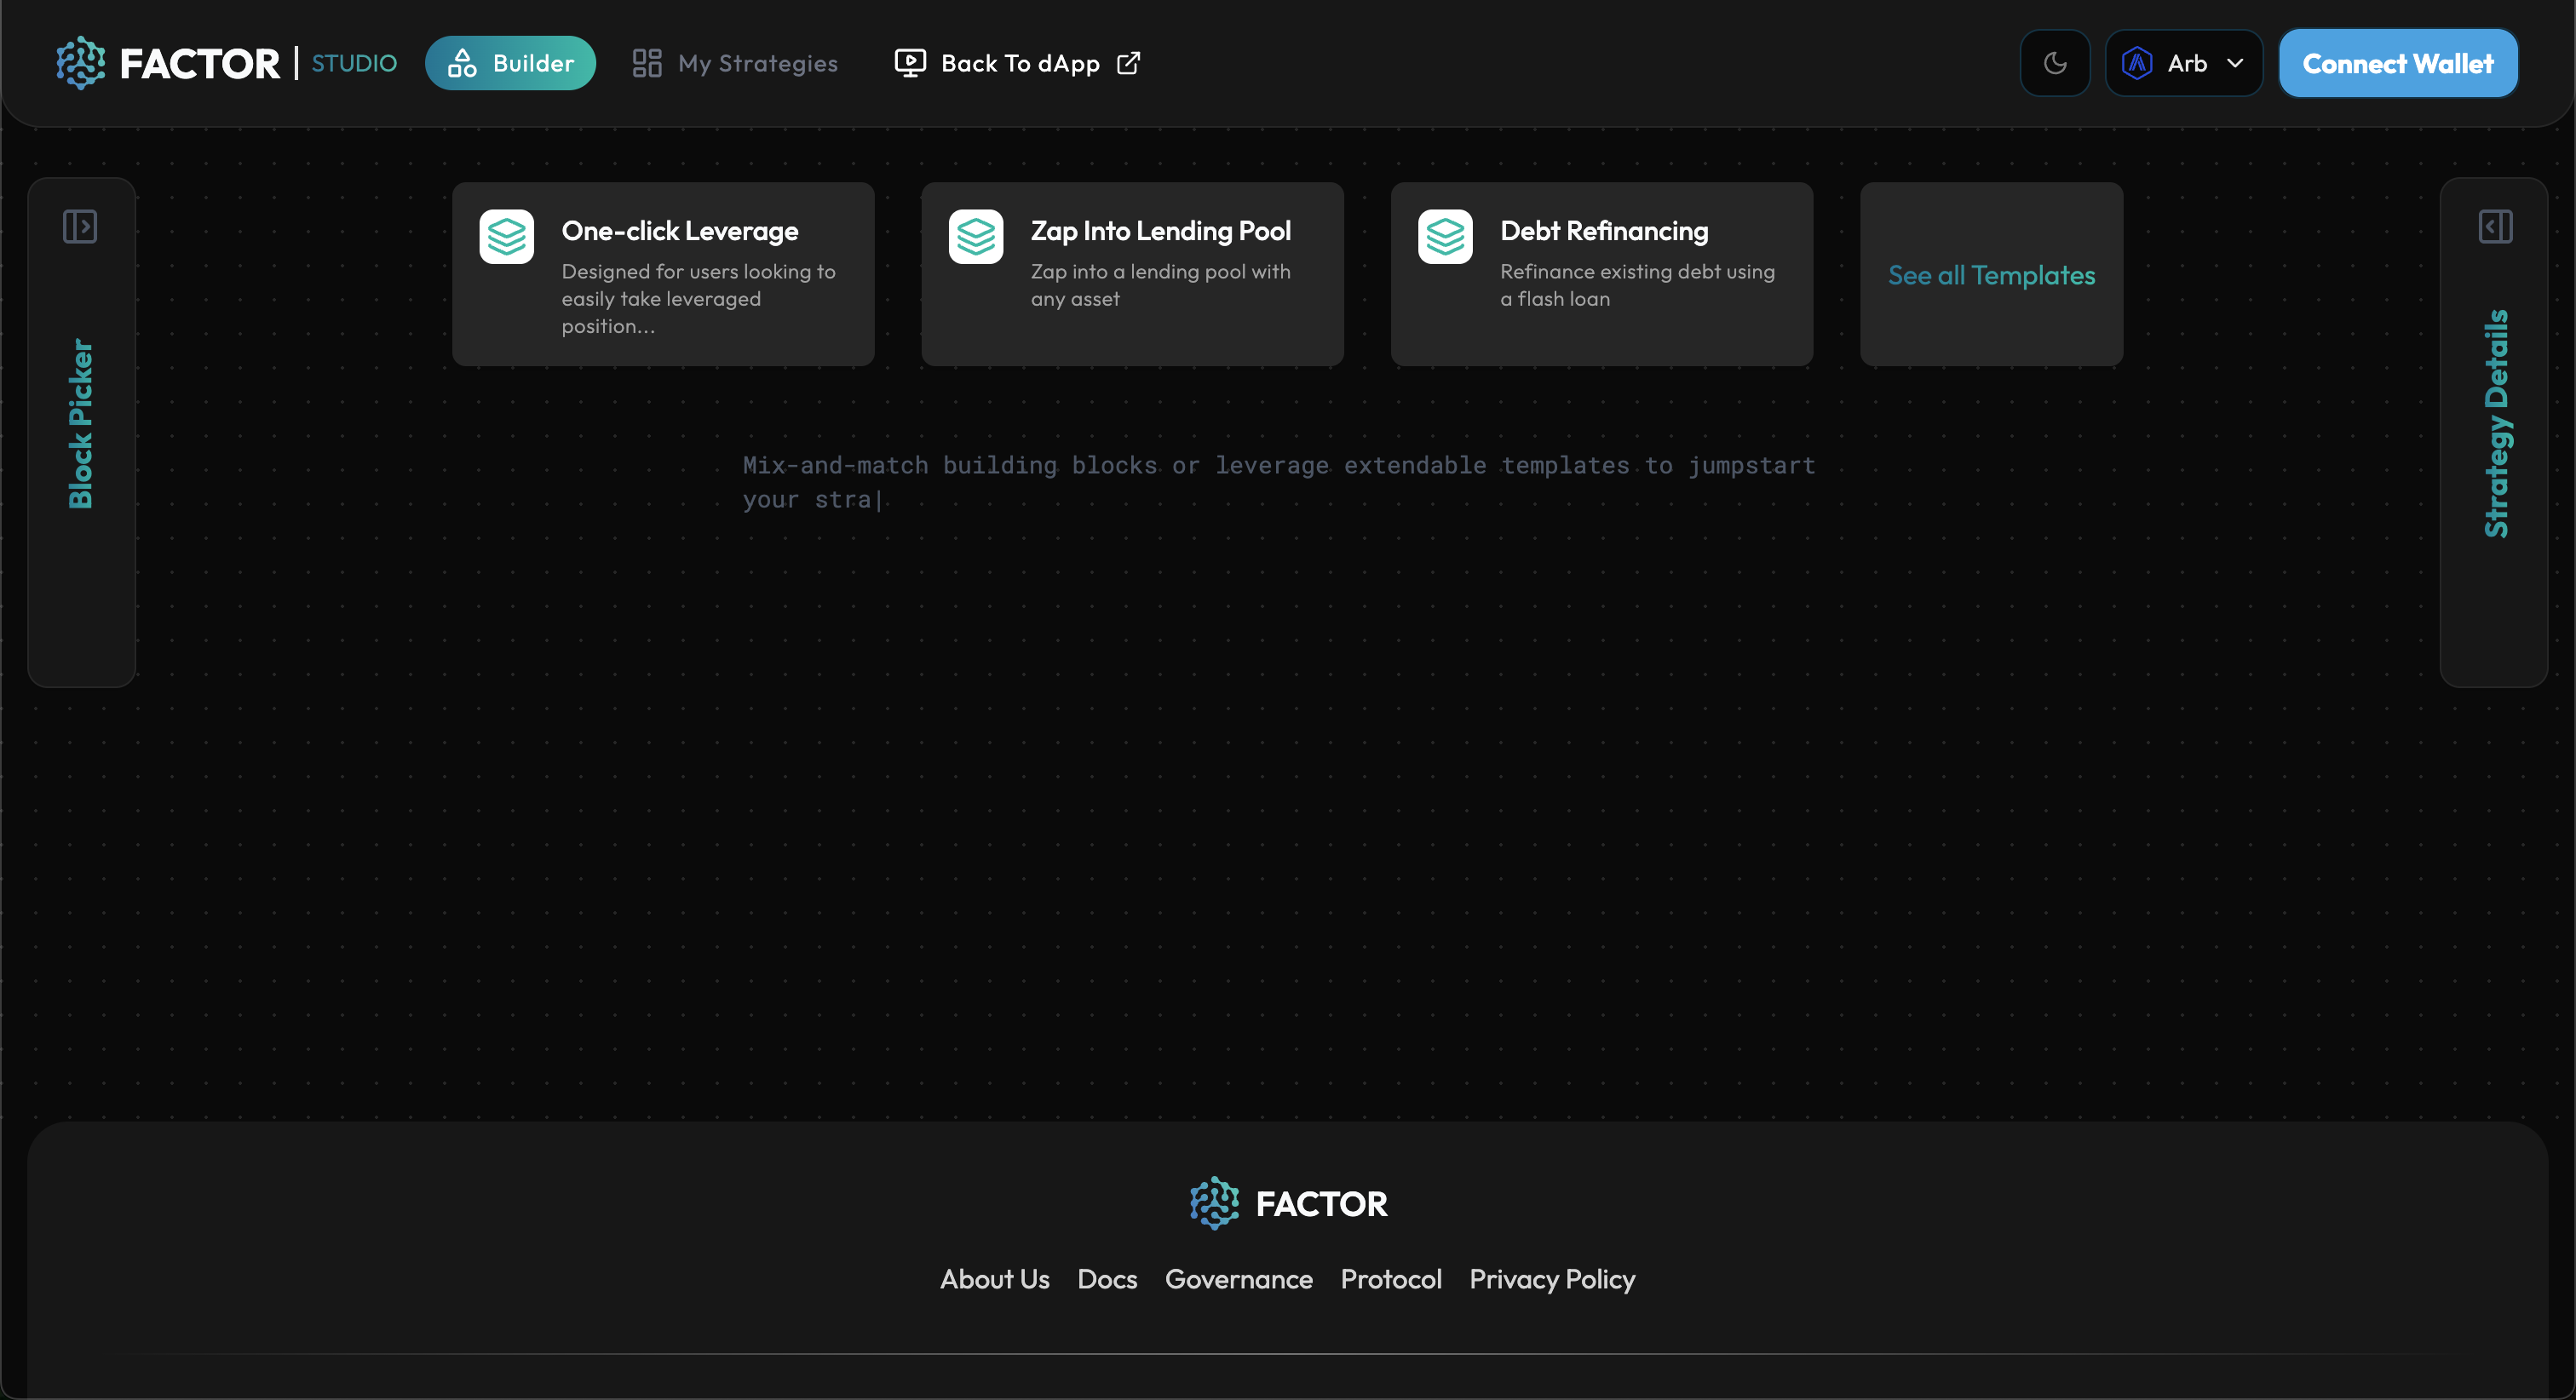Toggle dark mode moon icon
2576x1400 pixels.
coord(2055,63)
